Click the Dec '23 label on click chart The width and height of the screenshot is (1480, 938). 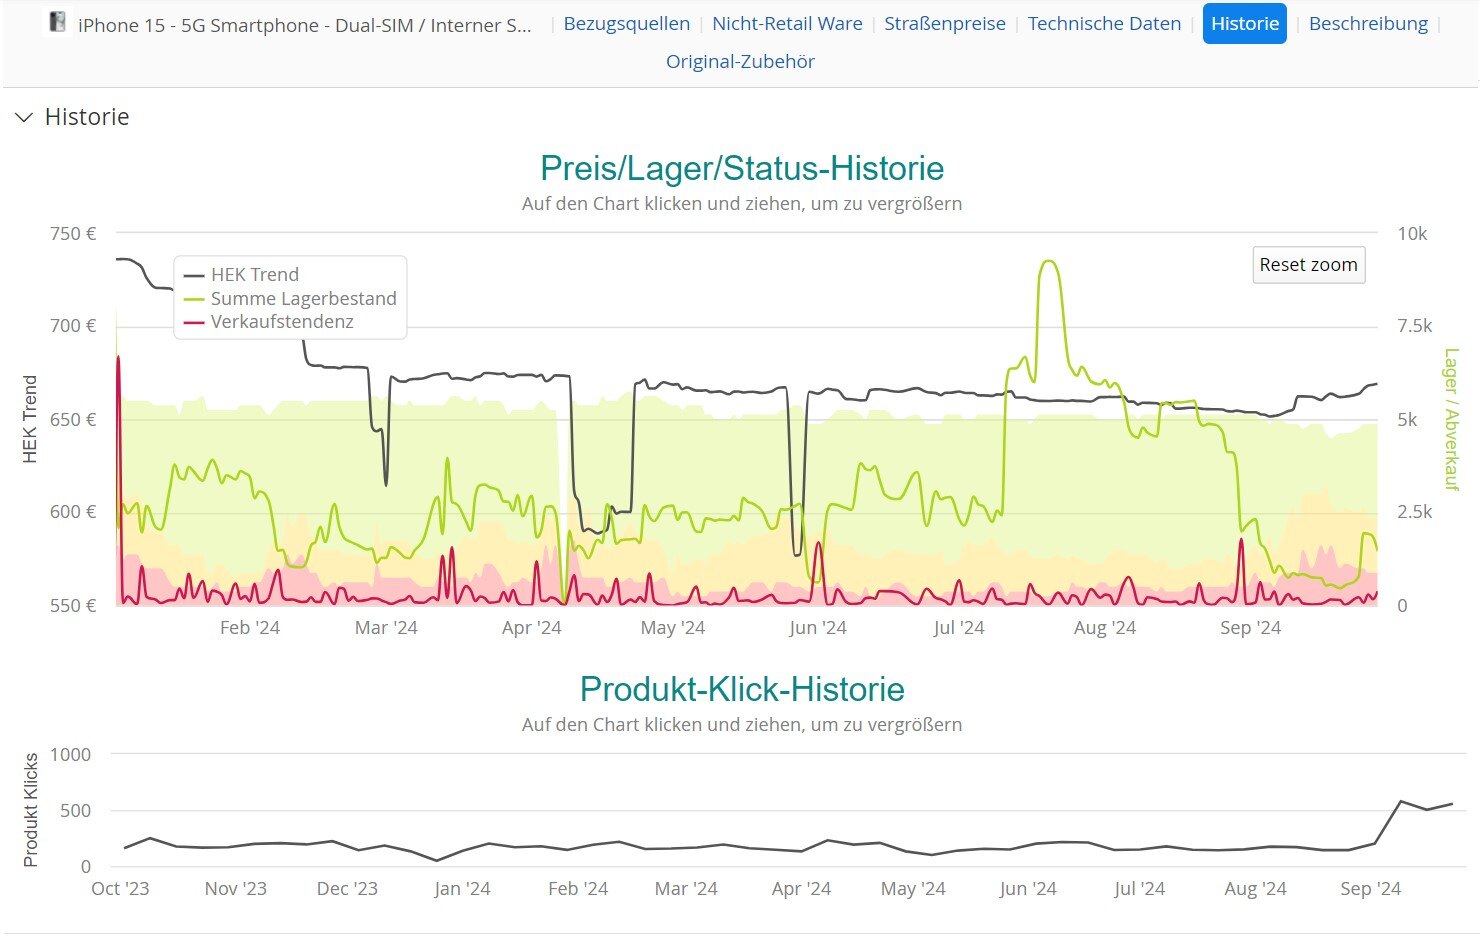pos(347,889)
